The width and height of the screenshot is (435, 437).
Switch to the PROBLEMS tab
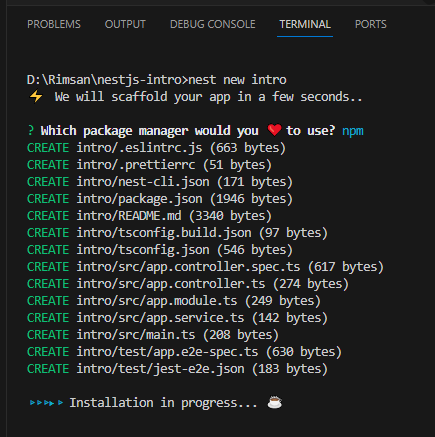point(54,24)
